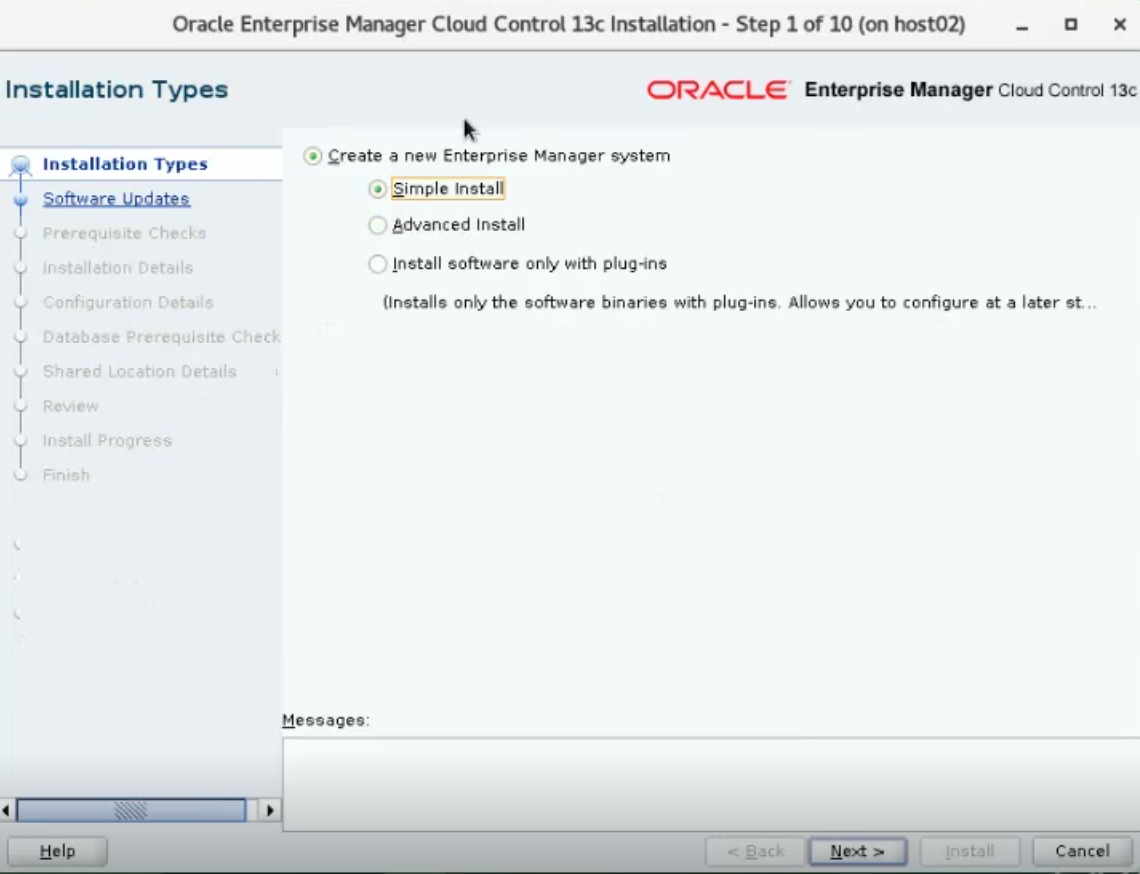Select Installation Types in step list
This screenshot has width=1140, height=874.
point(125,164)
